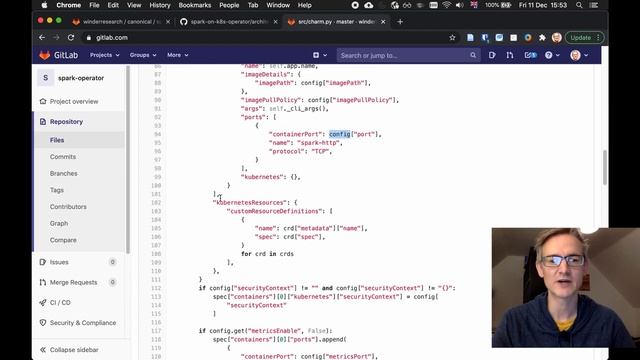640x360 pixels.
Task: Open Merge Requests in the sidebar
Action: [x=73, y=282]
